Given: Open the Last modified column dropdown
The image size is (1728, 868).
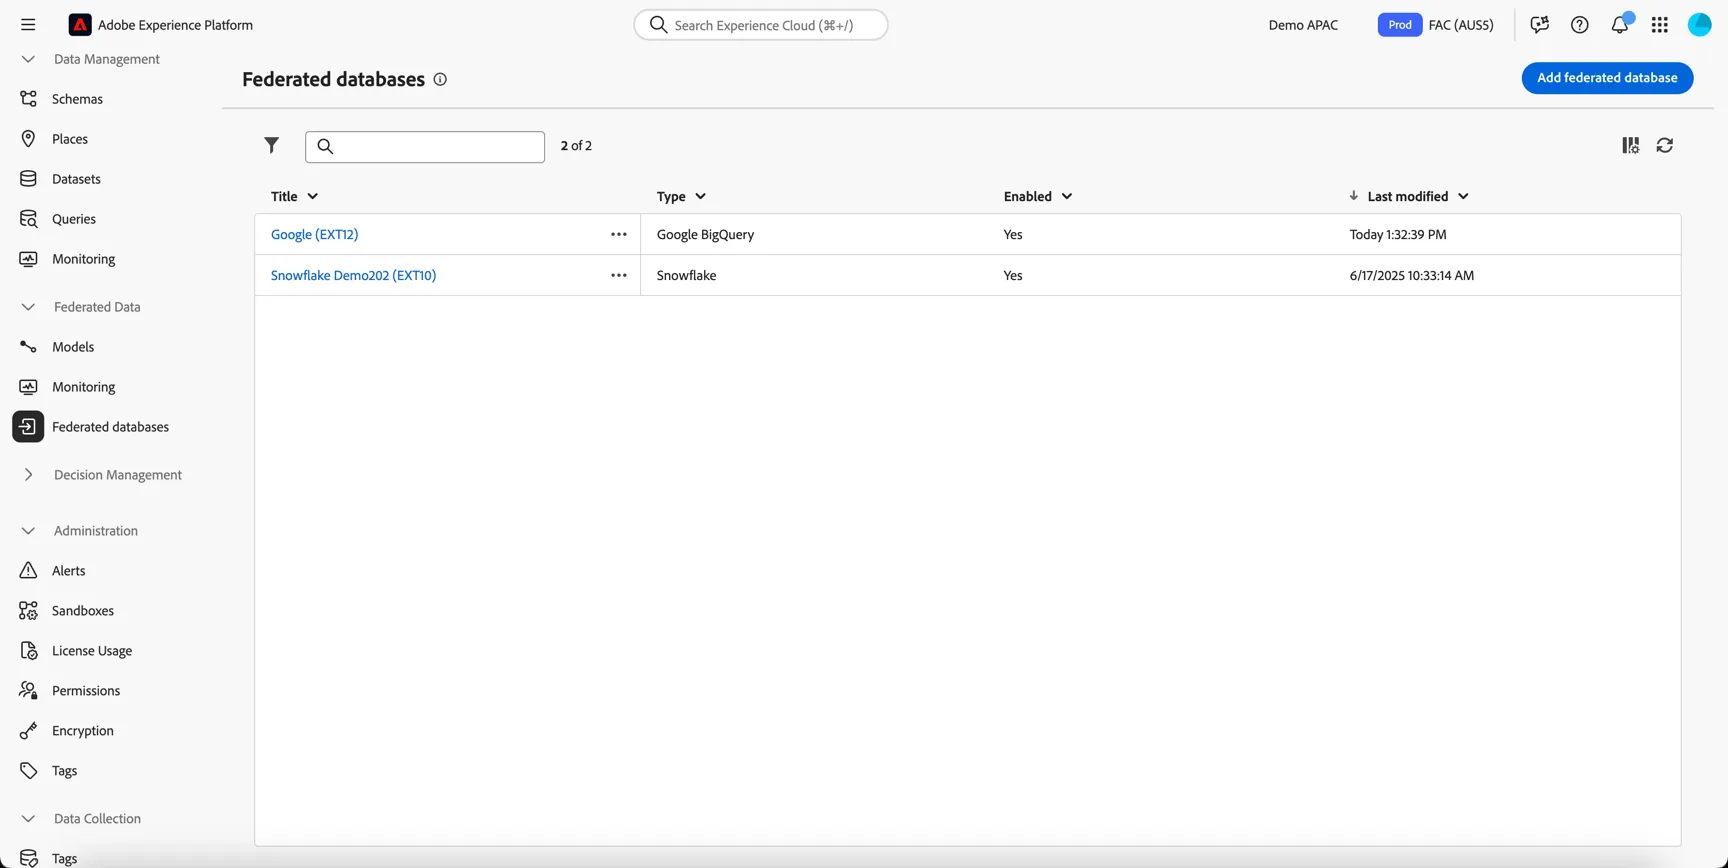Looking at the screenshot, I should pos(1464,197).
